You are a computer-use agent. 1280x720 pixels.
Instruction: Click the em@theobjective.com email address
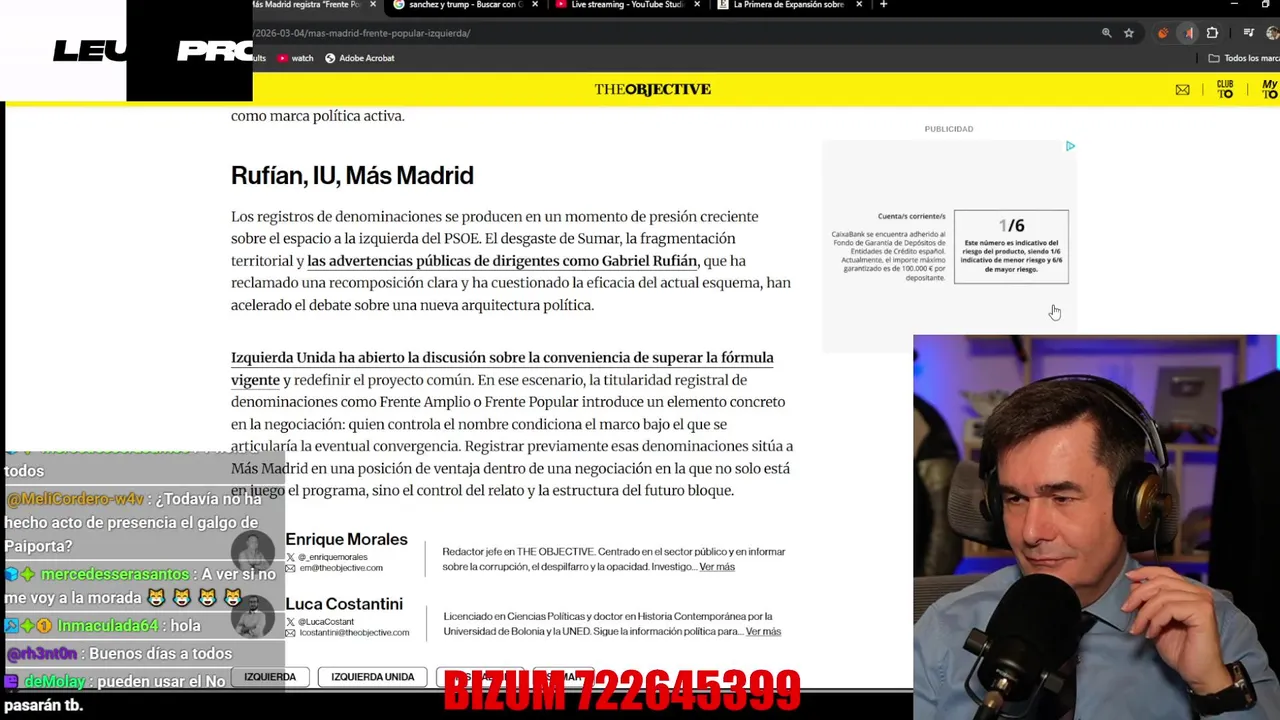[341, 568]
